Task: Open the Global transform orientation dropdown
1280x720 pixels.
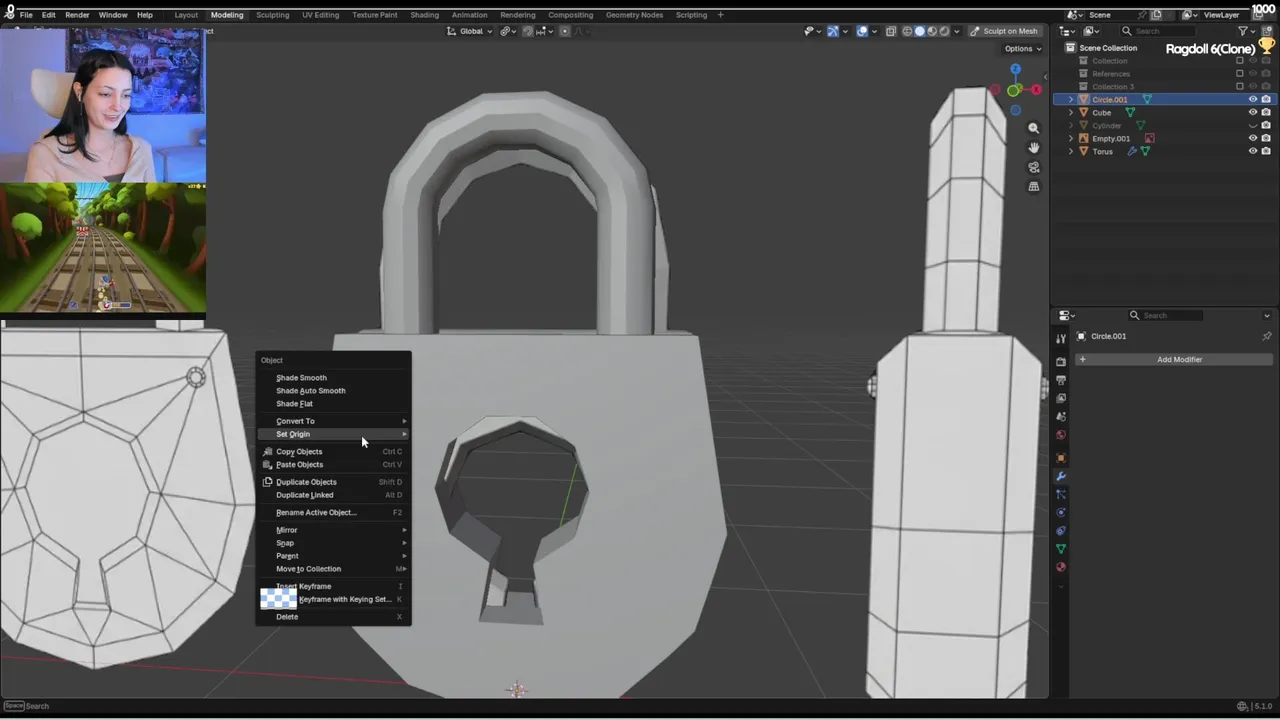Action: 470,31
